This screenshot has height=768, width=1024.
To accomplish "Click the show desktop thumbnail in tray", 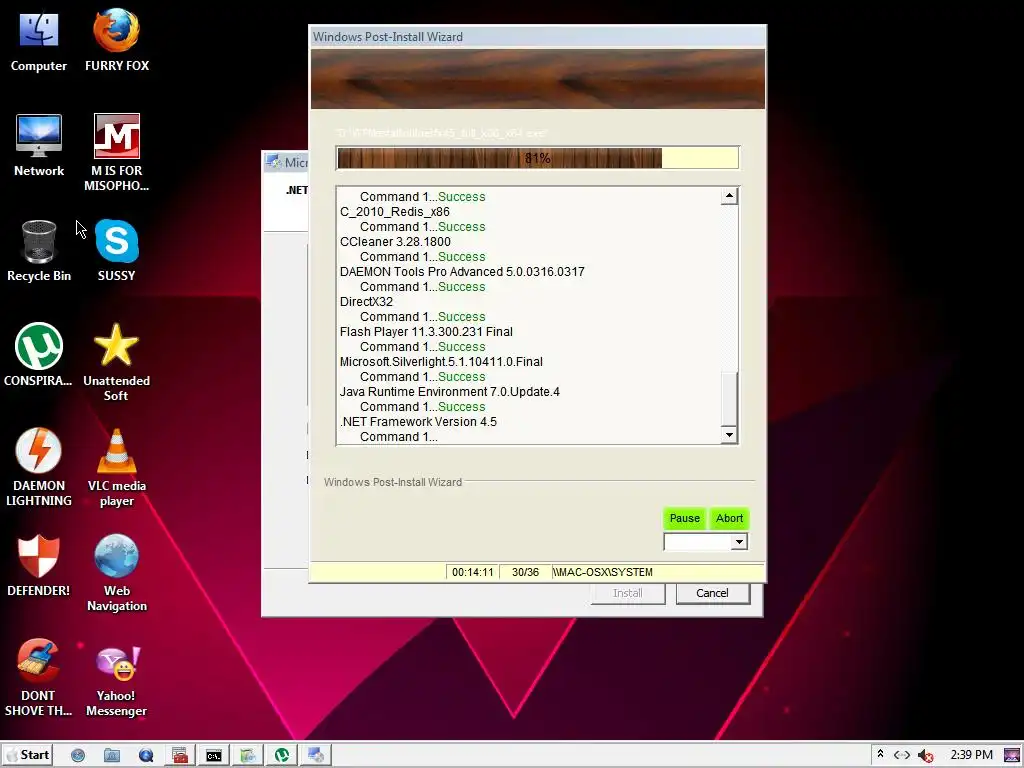I will click(1012, 756).
